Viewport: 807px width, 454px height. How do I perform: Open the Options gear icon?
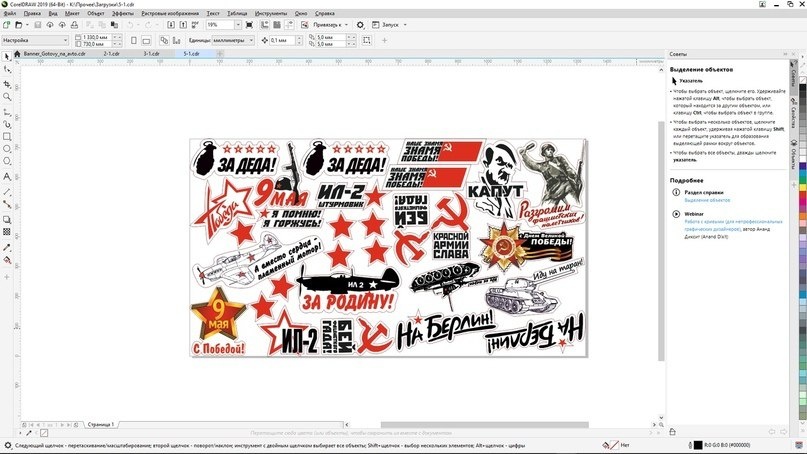point(360,25)
